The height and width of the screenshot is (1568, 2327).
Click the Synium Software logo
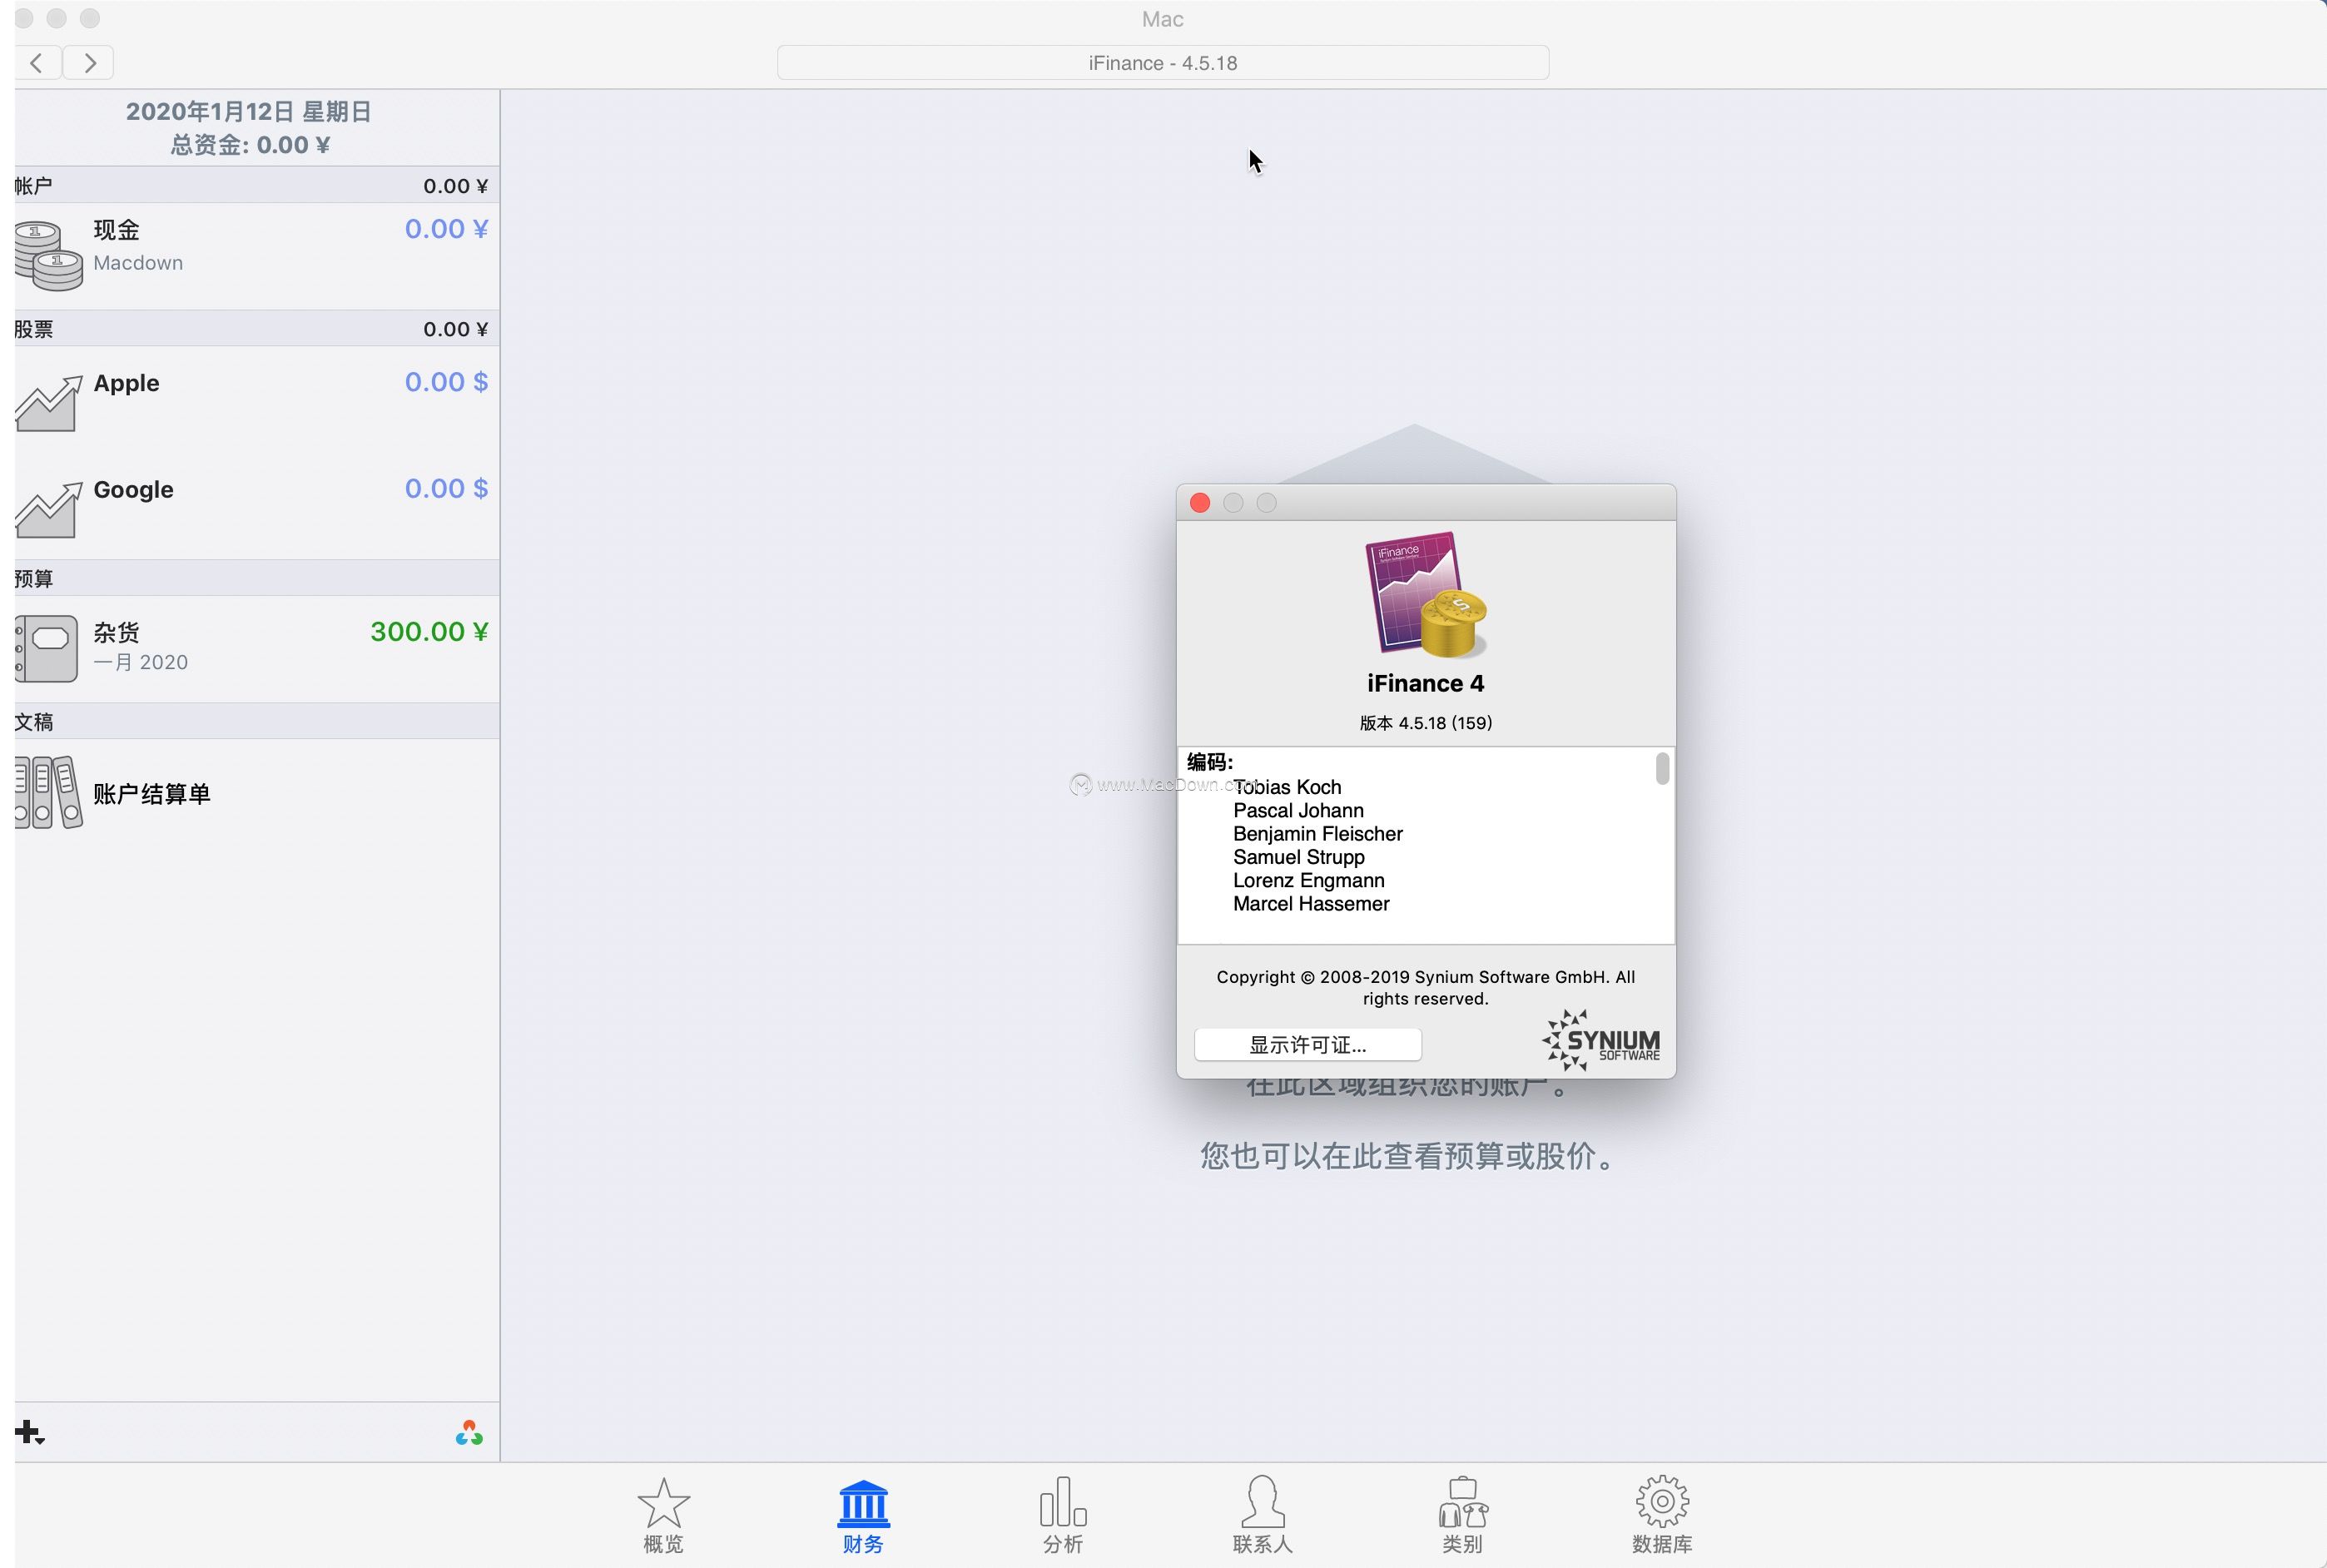1601,1041
